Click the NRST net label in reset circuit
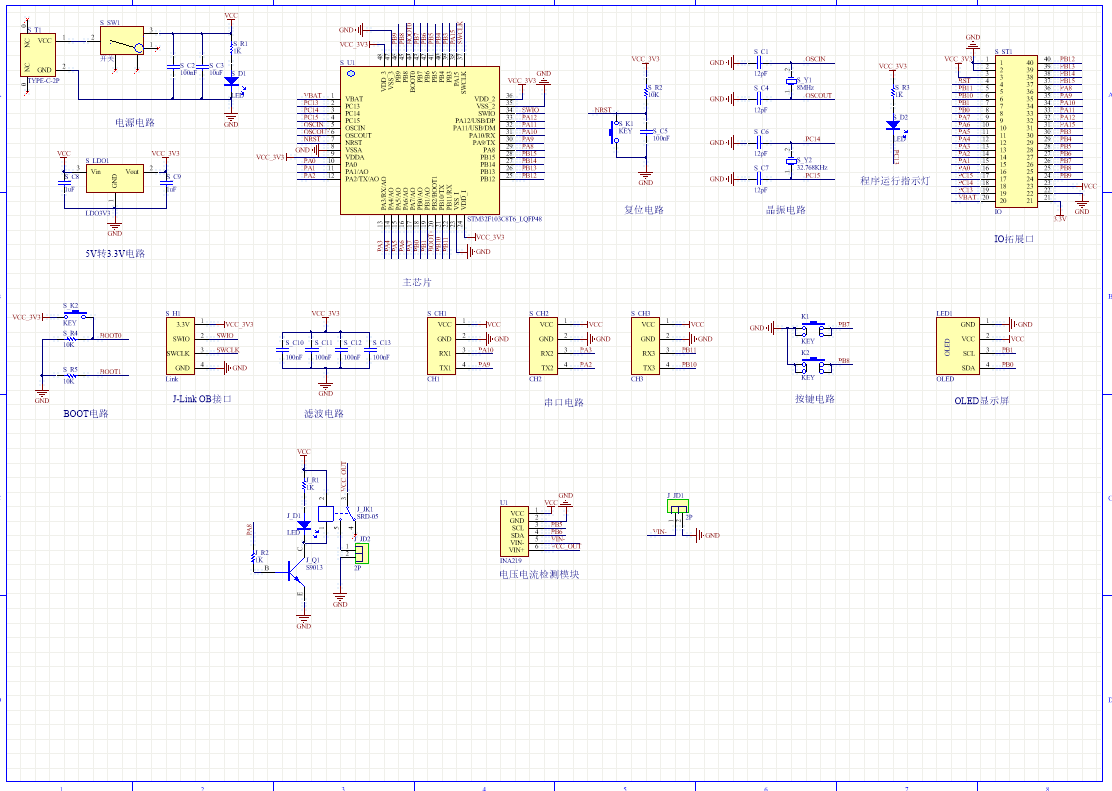1112x791 pixels. tap(603, 110)
